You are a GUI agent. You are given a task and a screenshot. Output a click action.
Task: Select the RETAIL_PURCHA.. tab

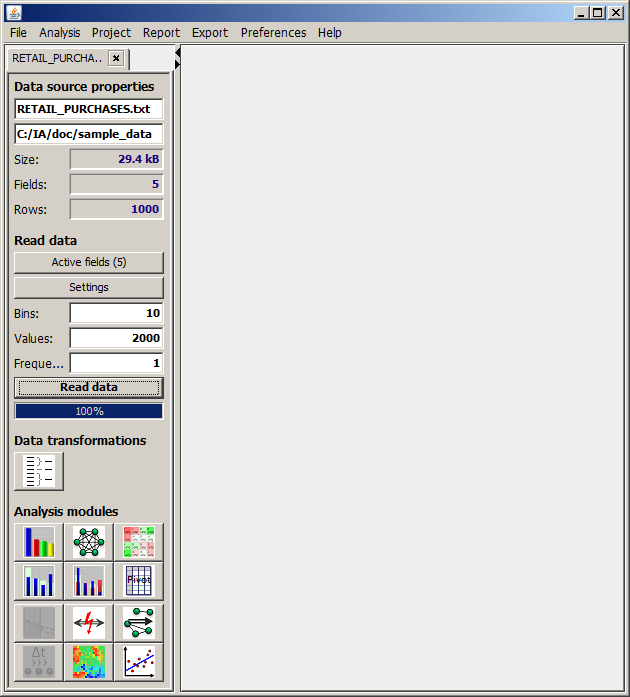pos(57,58)
